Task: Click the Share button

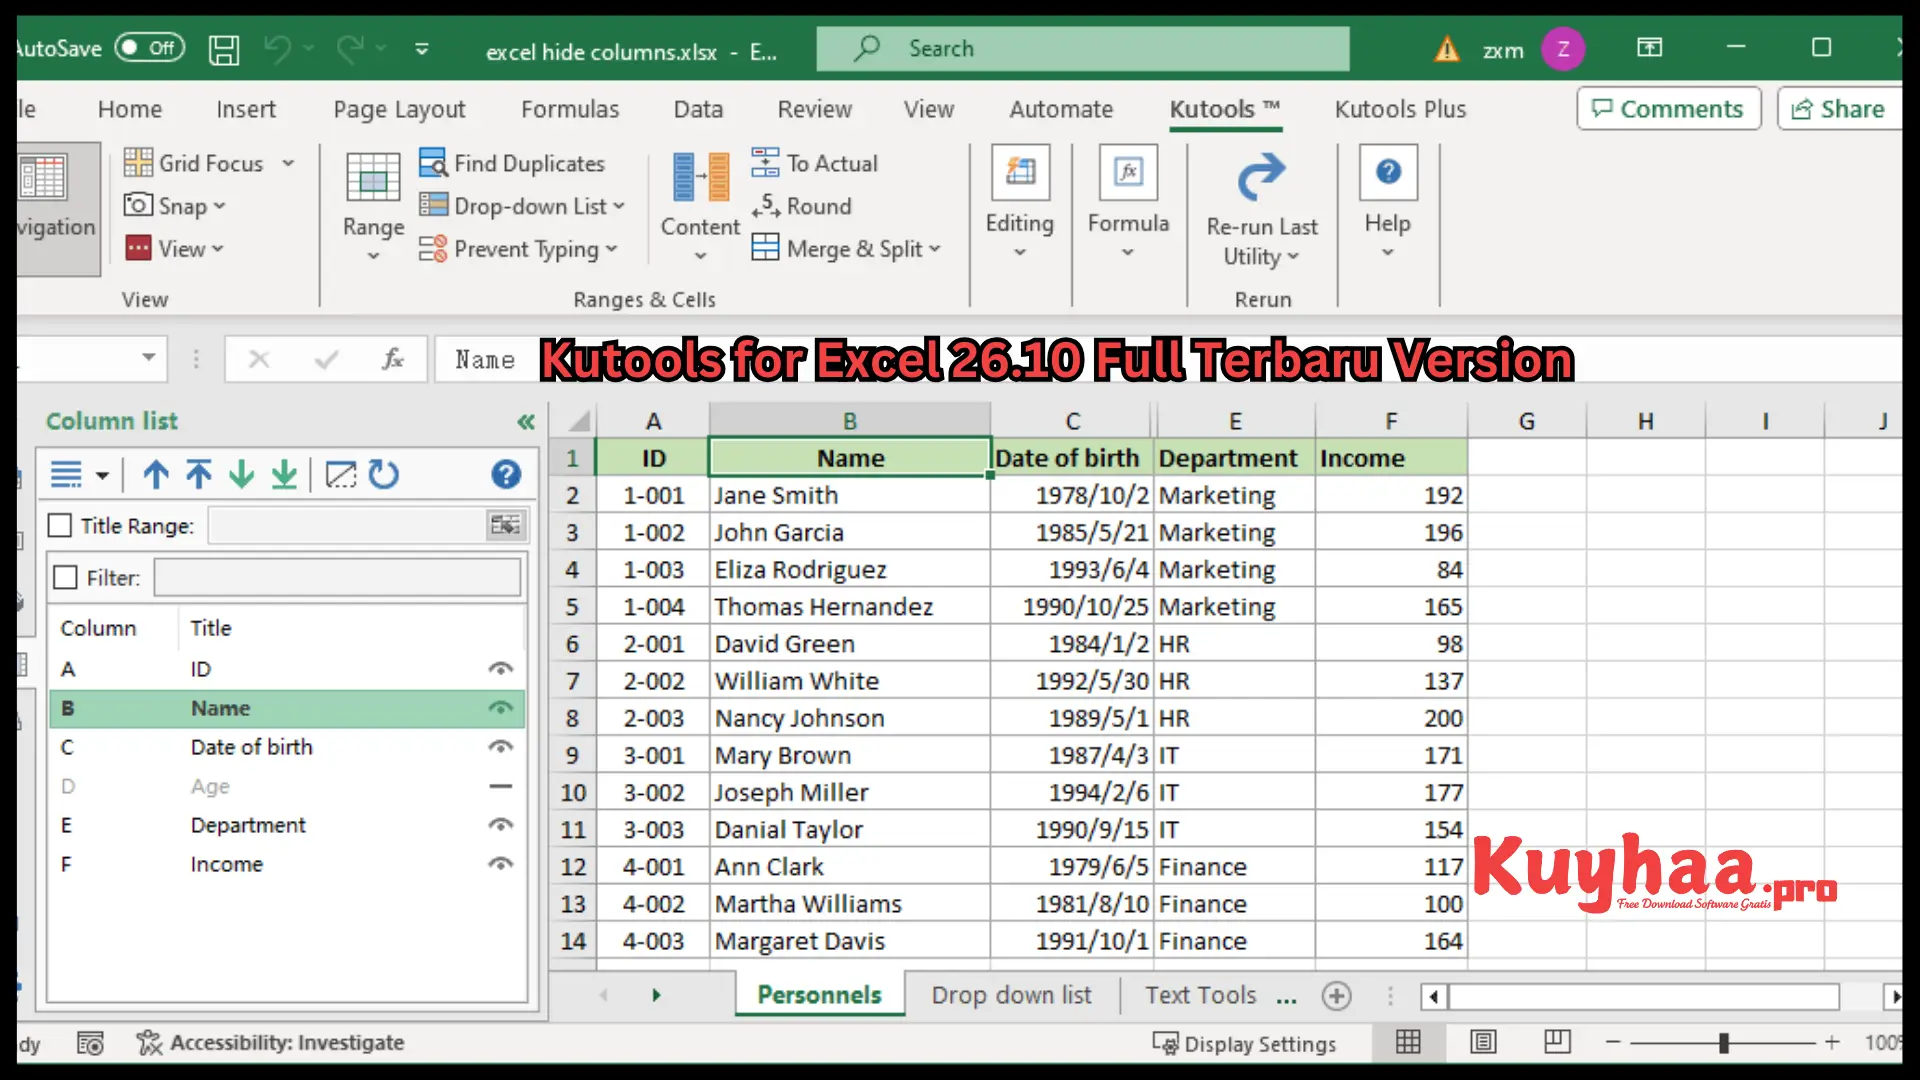Action: point(1838,108)
